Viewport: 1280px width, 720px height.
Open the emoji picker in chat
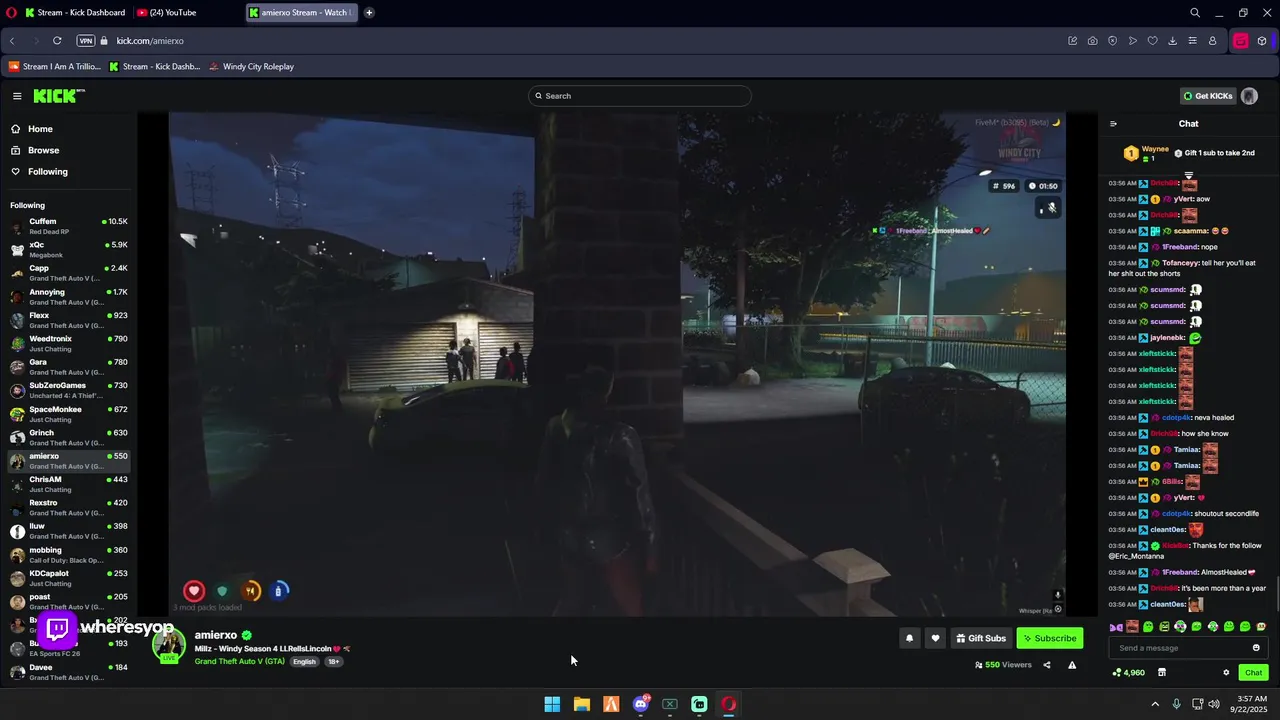pos(1256,648)
